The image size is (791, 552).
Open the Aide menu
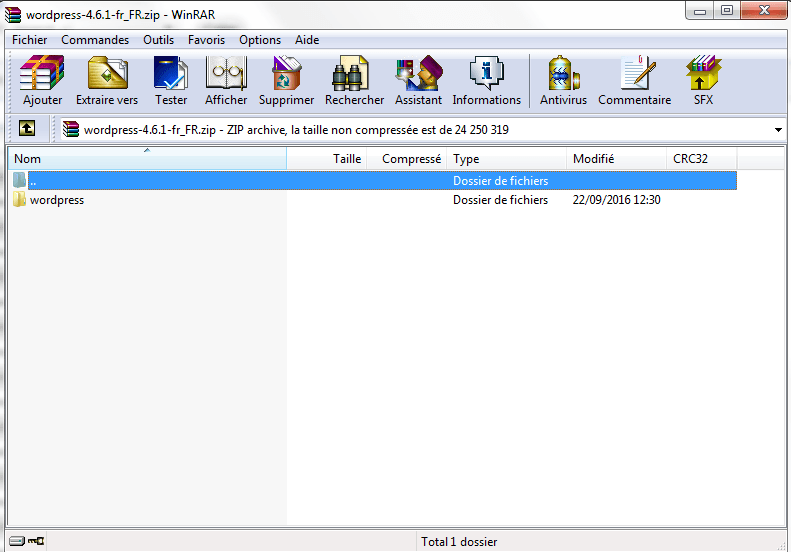pos(307,40)
